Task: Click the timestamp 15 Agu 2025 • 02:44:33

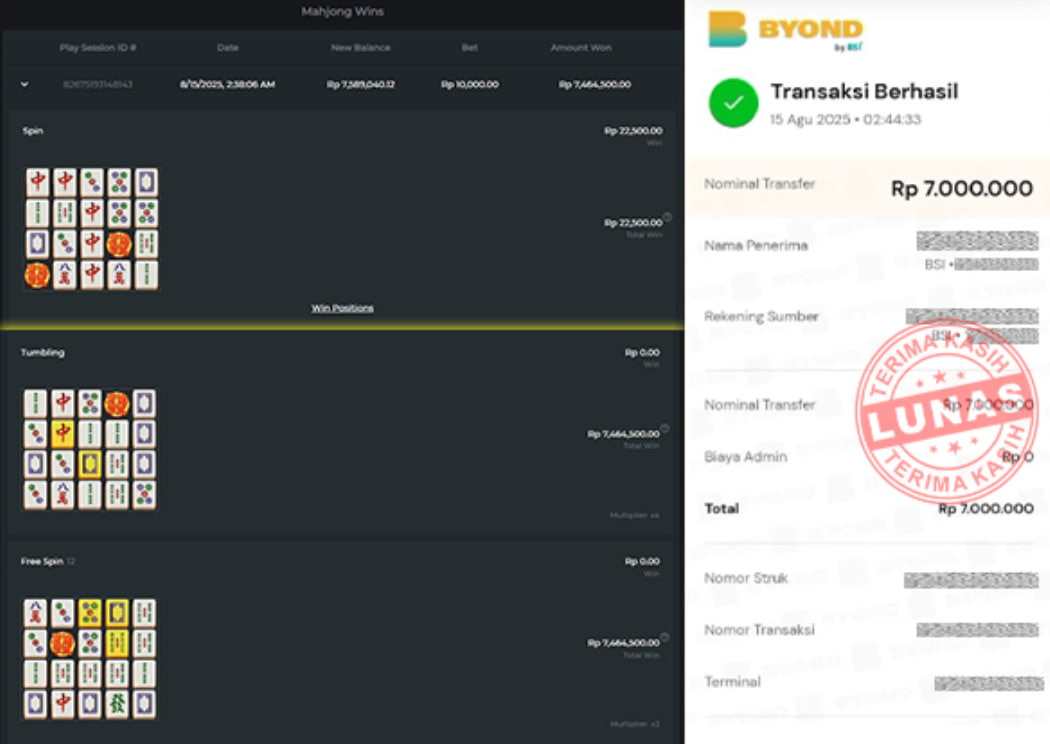Action: 846,119
